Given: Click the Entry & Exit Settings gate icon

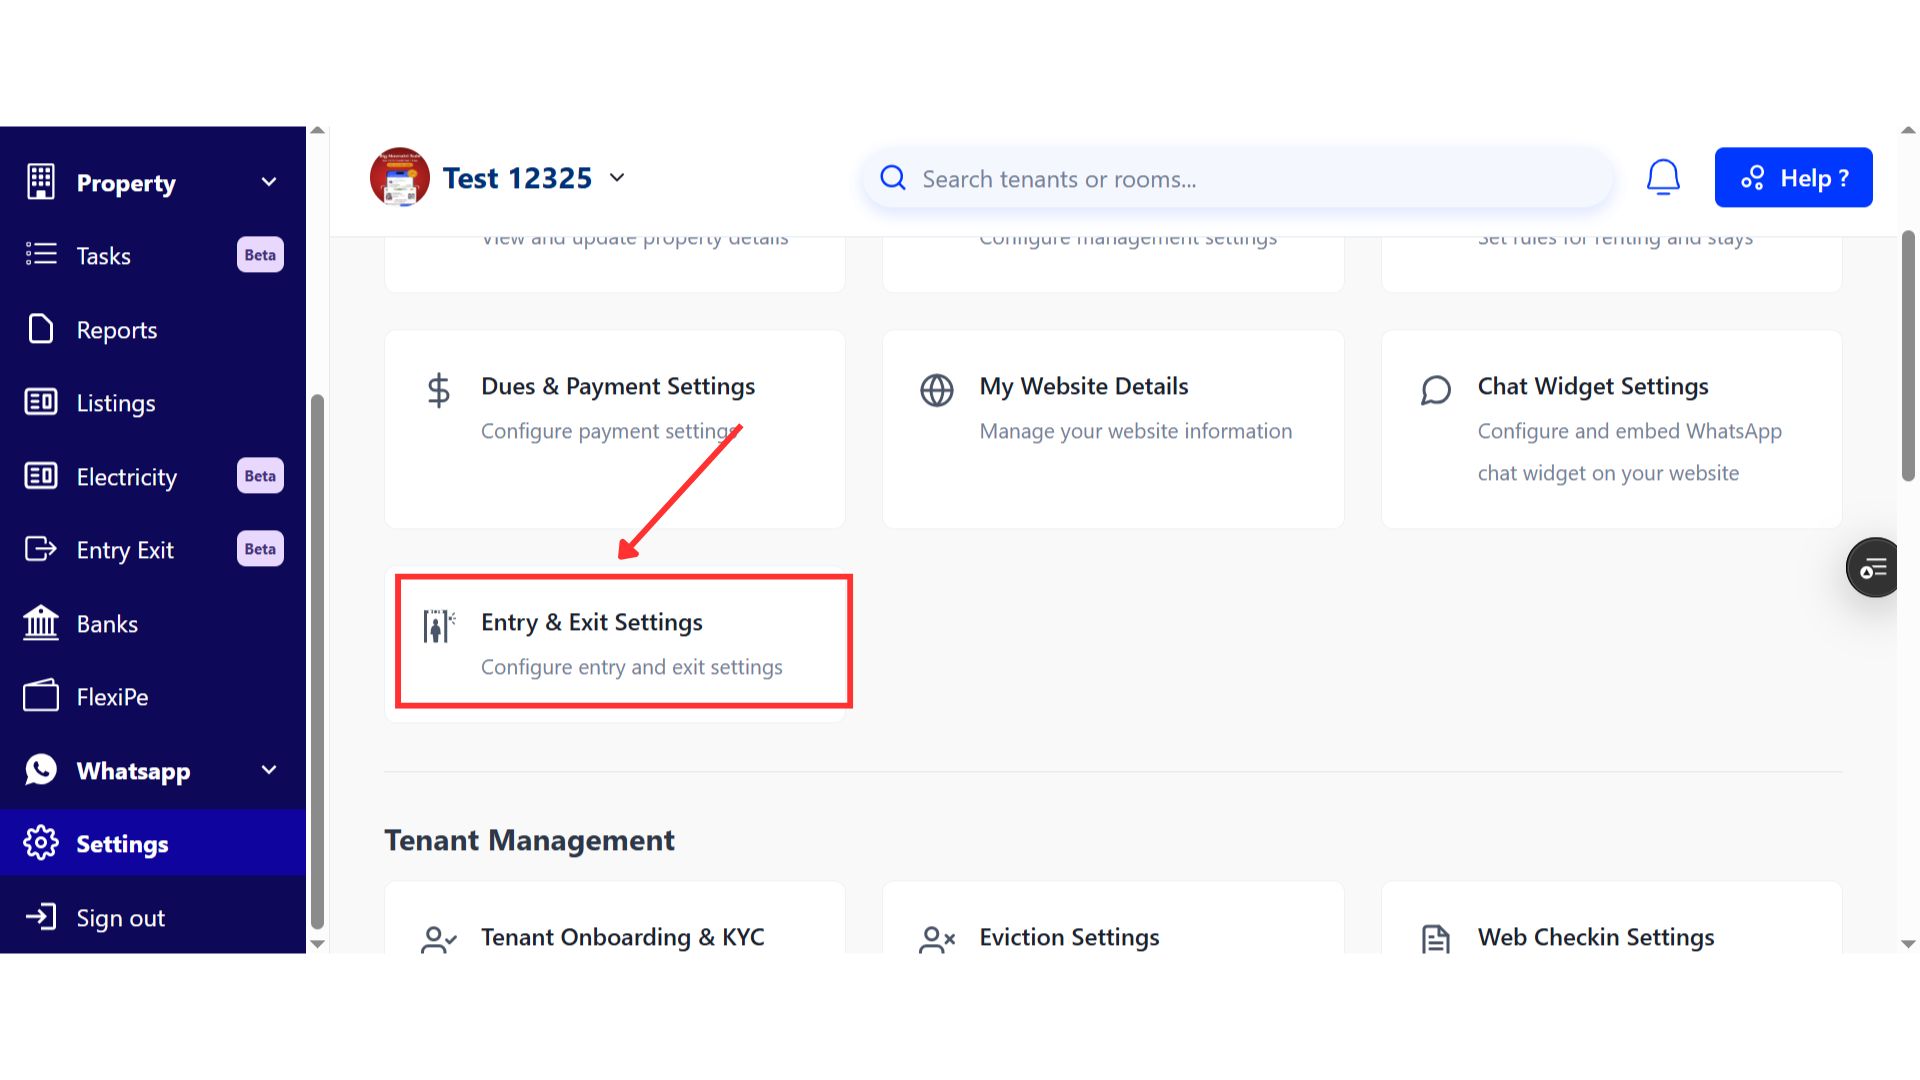Looking at the screenshot, I should click(438, 626).
